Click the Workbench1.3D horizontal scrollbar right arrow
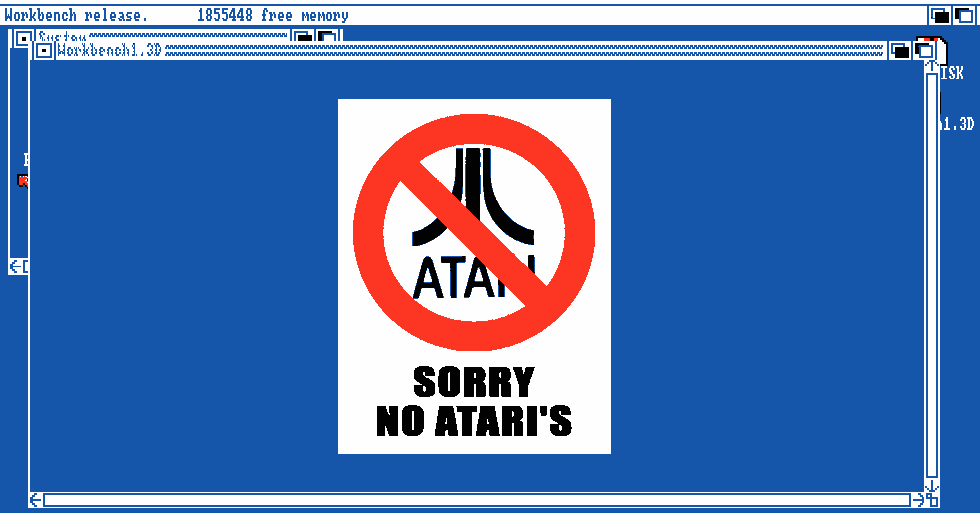 pyautogui.click(x=917, y=499)
